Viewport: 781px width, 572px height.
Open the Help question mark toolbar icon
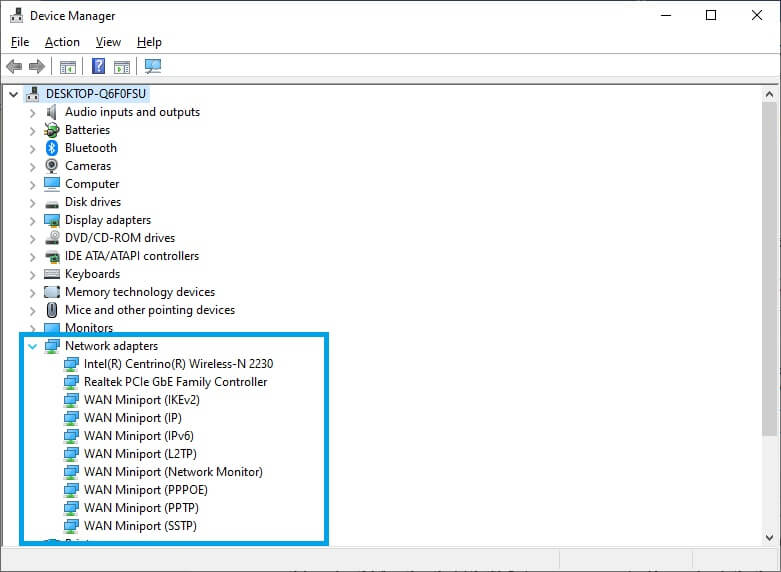point(99,66)
